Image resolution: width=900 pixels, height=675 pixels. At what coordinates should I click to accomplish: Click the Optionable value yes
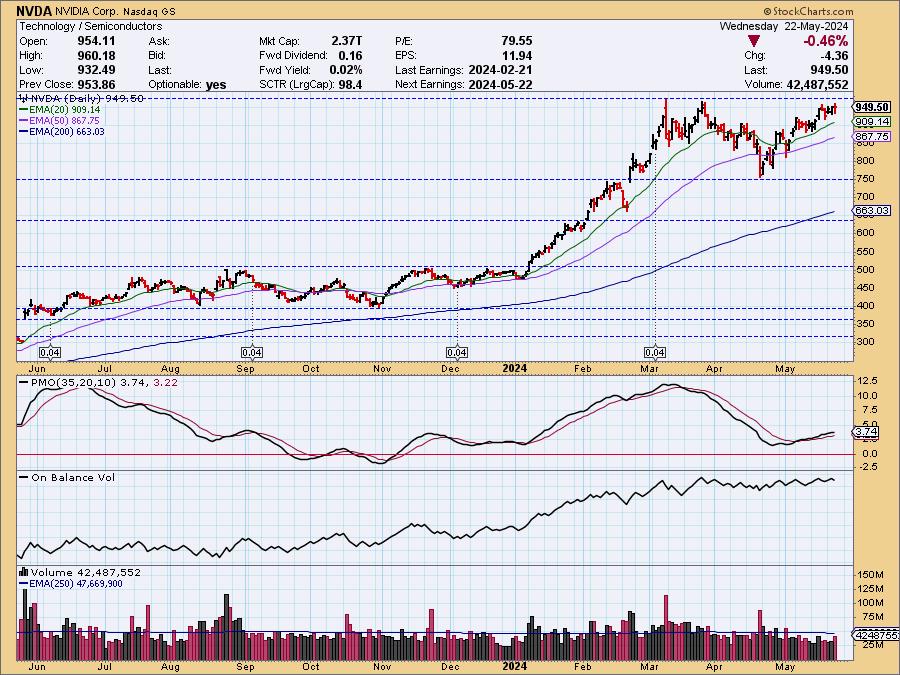(x=216, y=84)
